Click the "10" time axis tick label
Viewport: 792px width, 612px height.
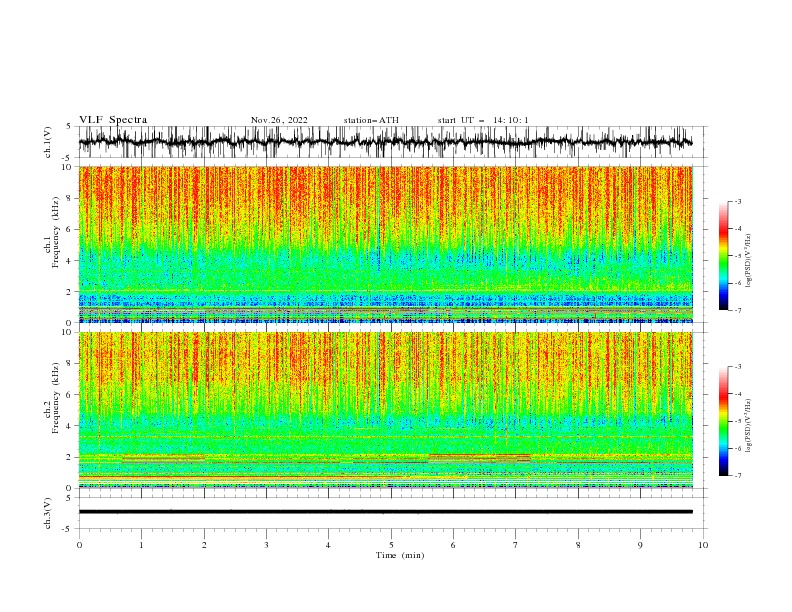pyautogui.click(x=703, y=545)
